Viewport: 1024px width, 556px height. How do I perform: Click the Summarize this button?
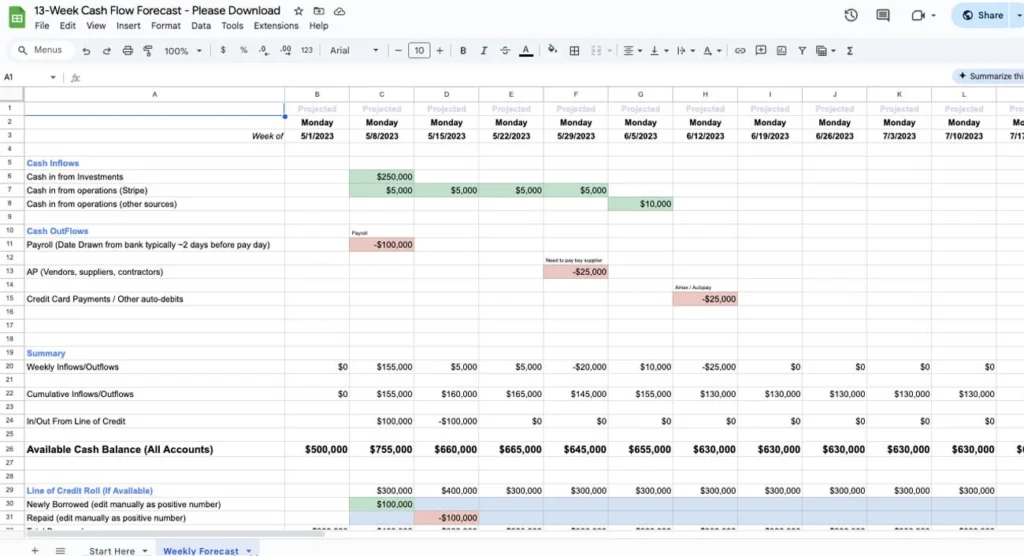pyautogui.click(x=990, y=76)
